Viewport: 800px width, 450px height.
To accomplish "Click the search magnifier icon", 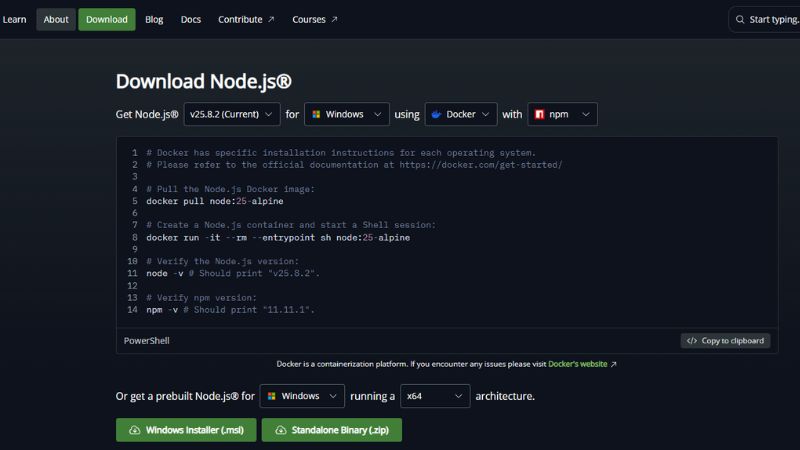I will [740, 19].
